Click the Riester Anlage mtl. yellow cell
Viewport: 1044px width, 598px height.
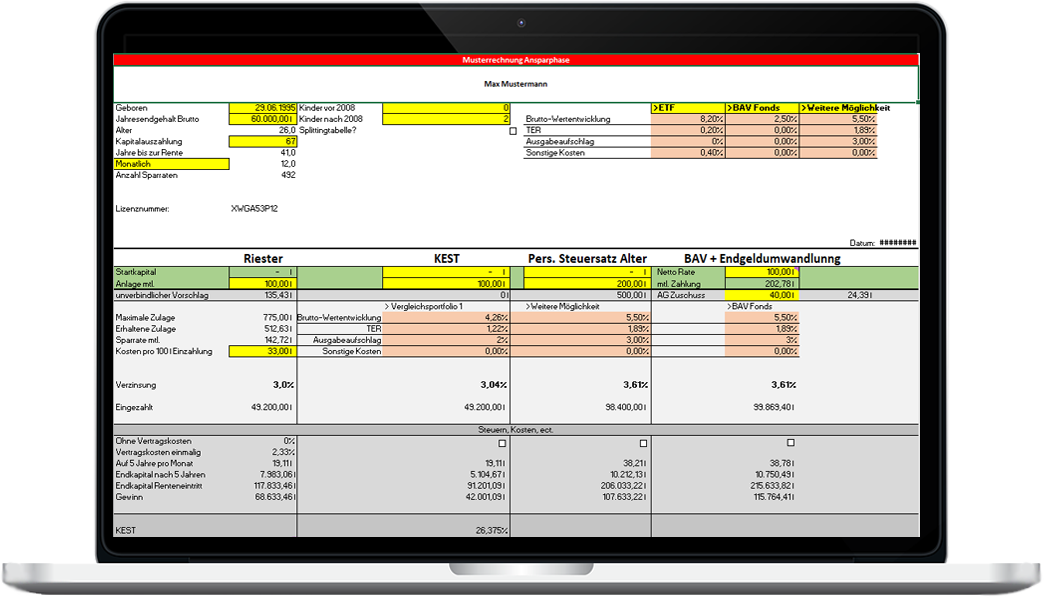[263, 284]
